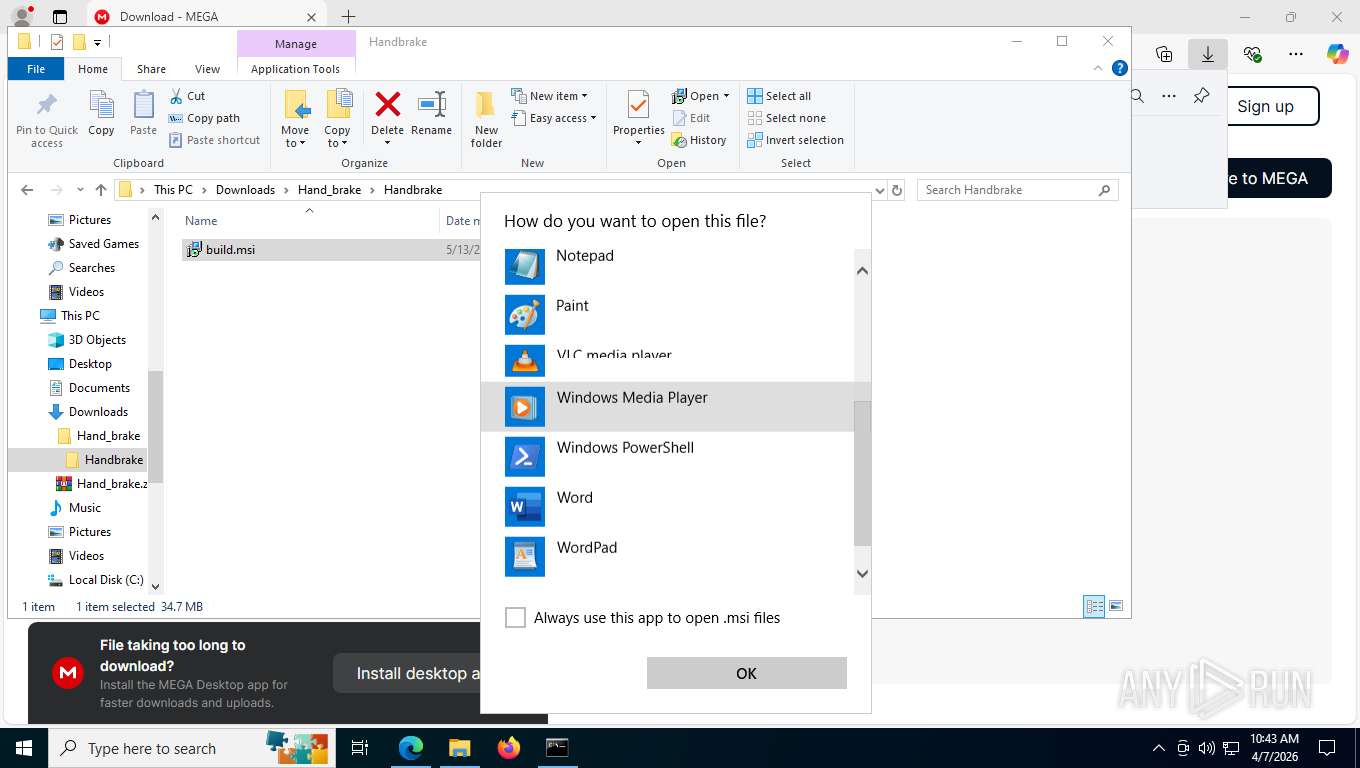Click the History command
The height and width of the screenshot is (768, 1360).
pos(699,140)
